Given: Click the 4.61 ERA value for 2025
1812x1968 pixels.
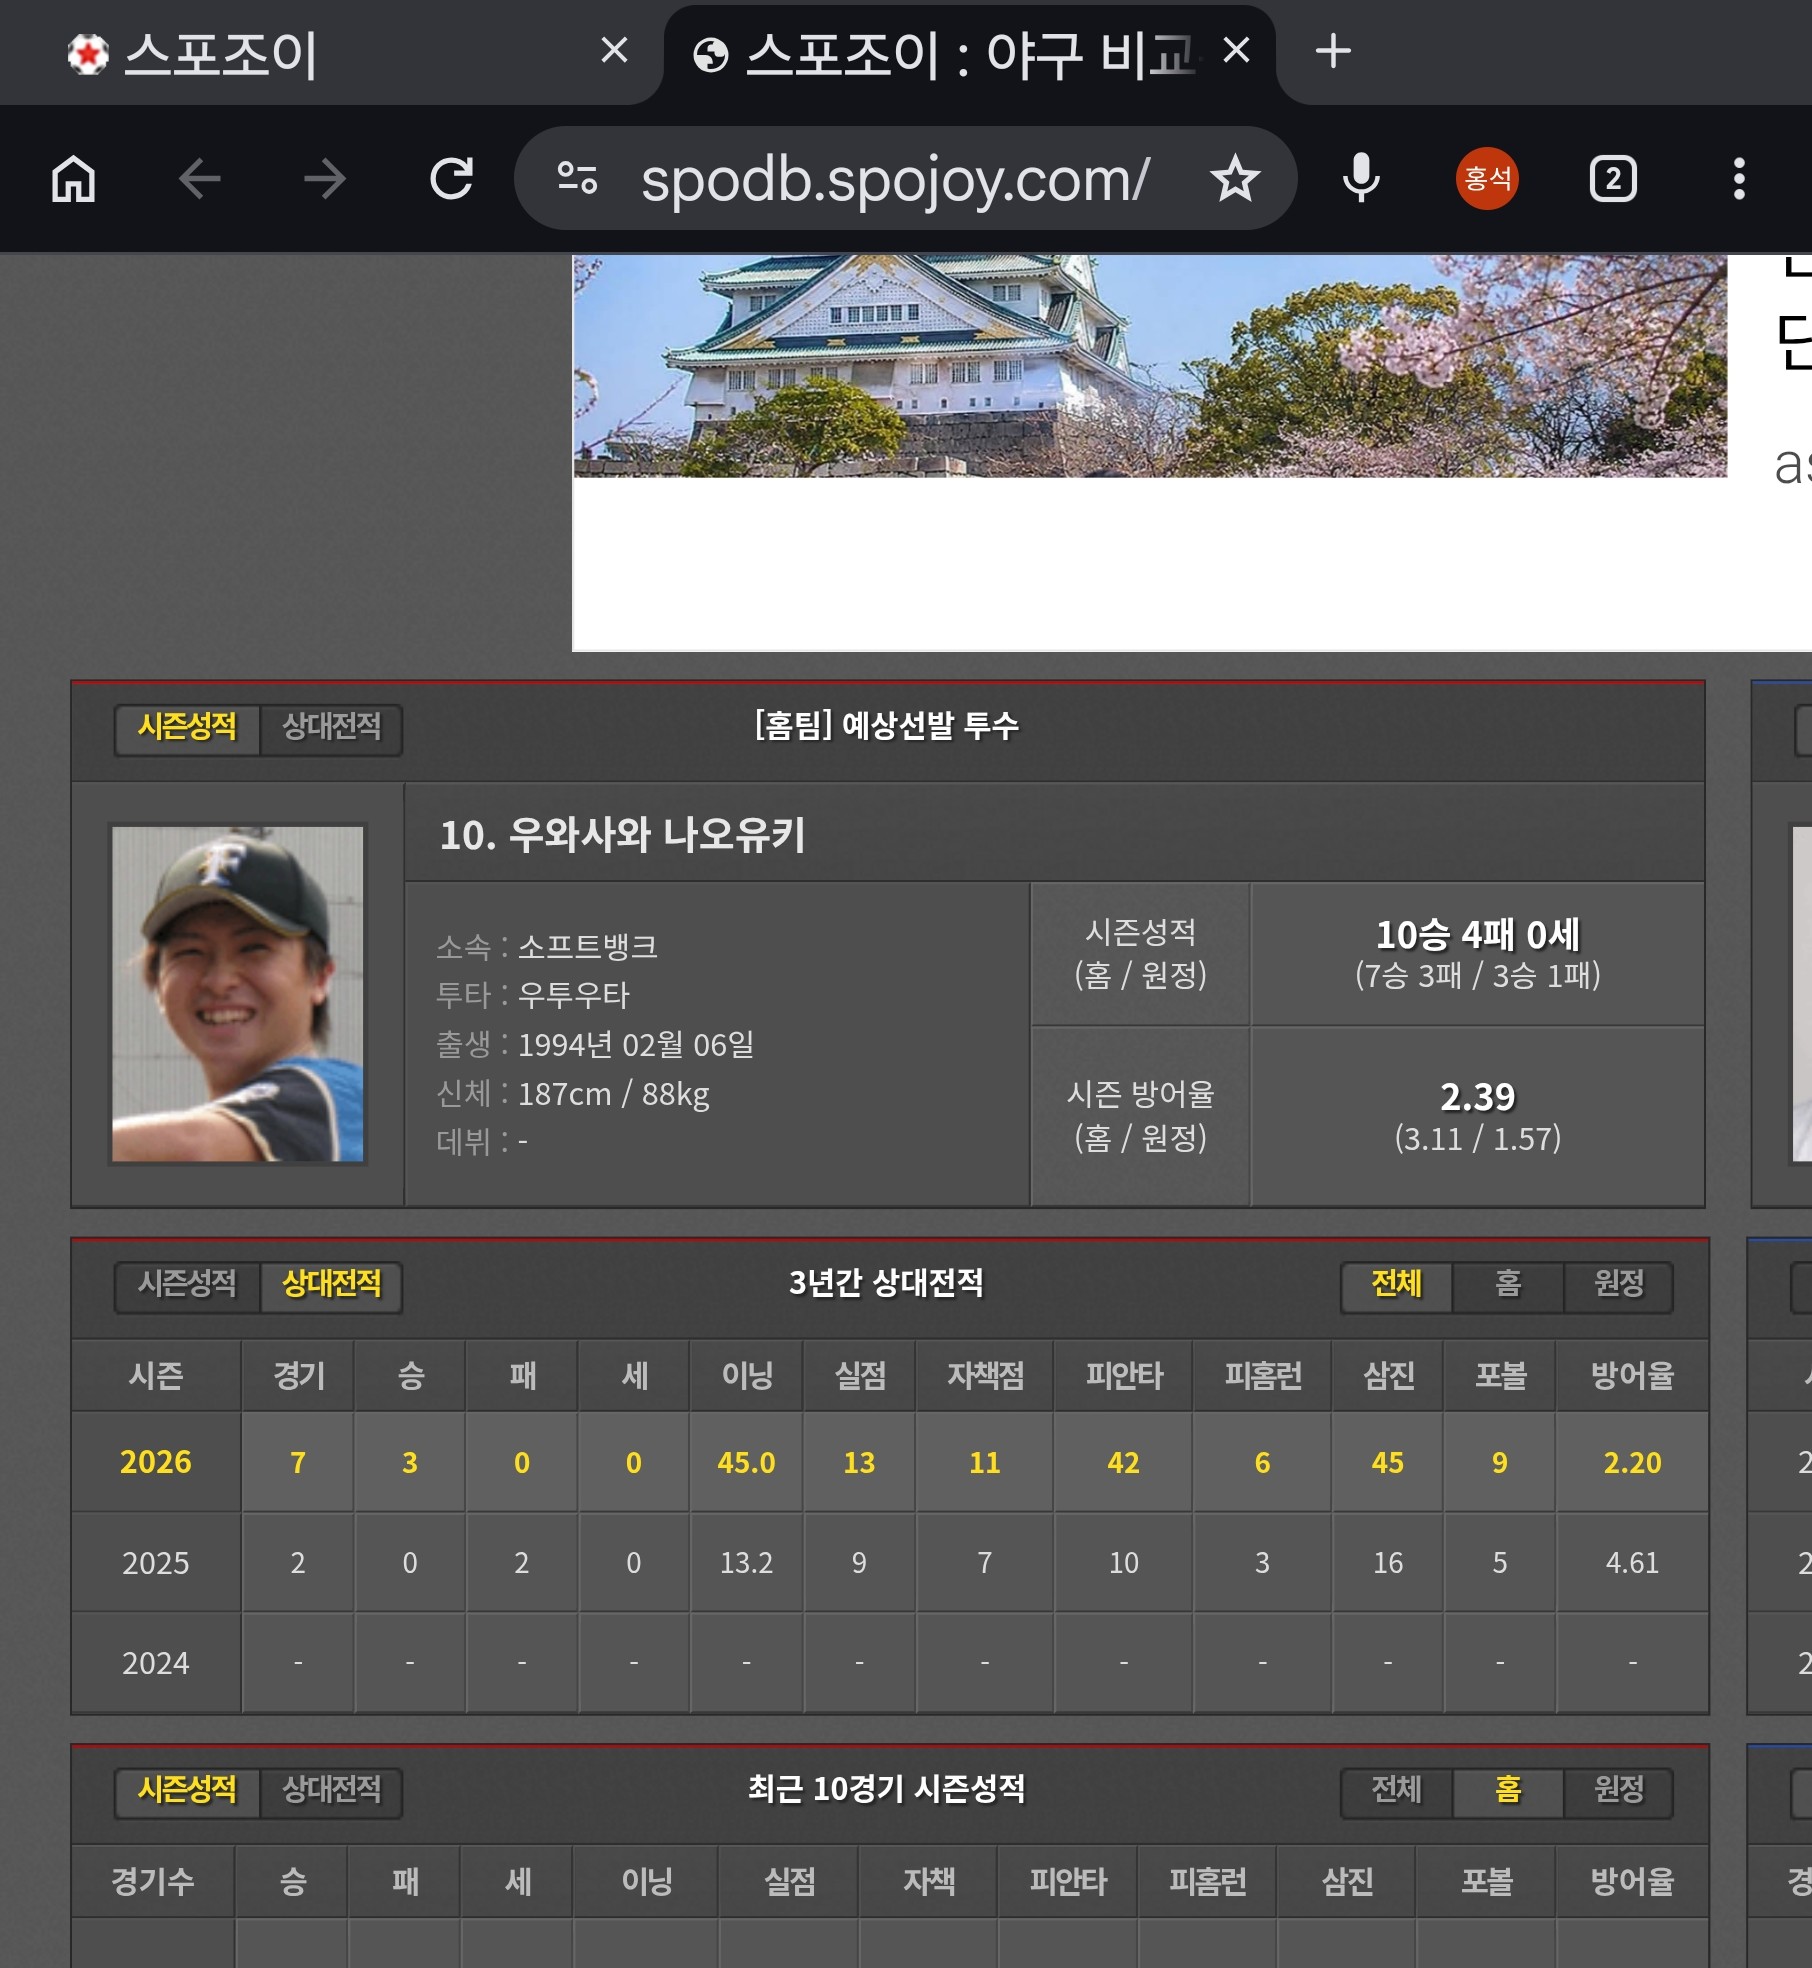Looking at the screenshot, I should (x=1632, y=1563).
